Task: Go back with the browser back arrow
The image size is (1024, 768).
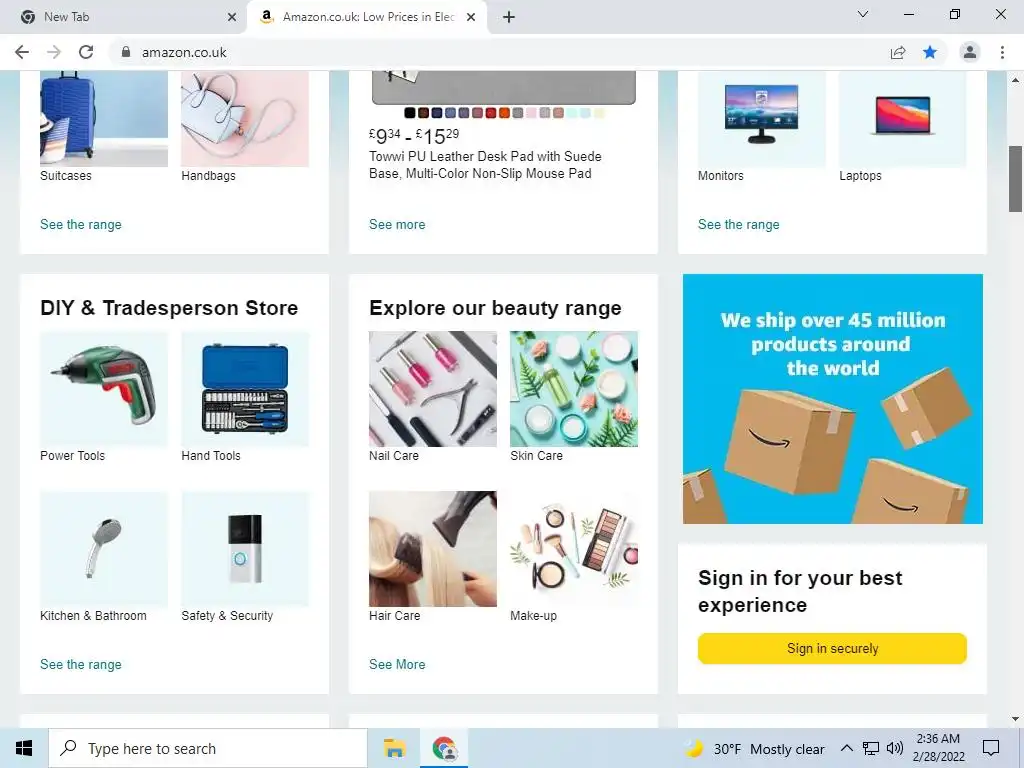Action: (22, 52)
